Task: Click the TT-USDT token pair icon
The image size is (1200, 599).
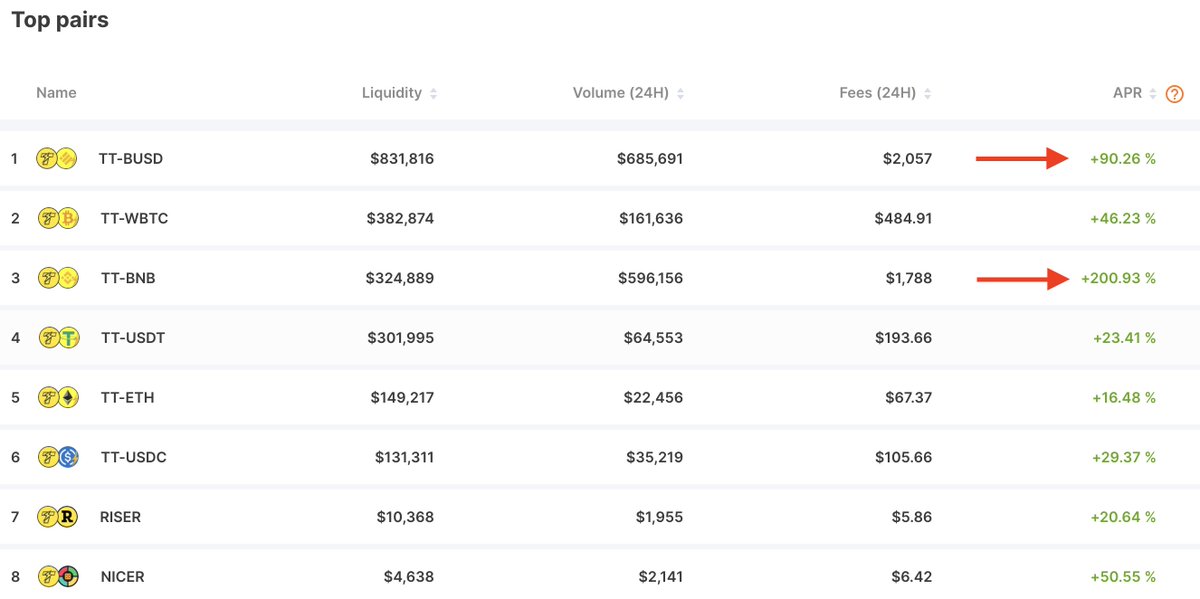Action: tap(59, 338)
